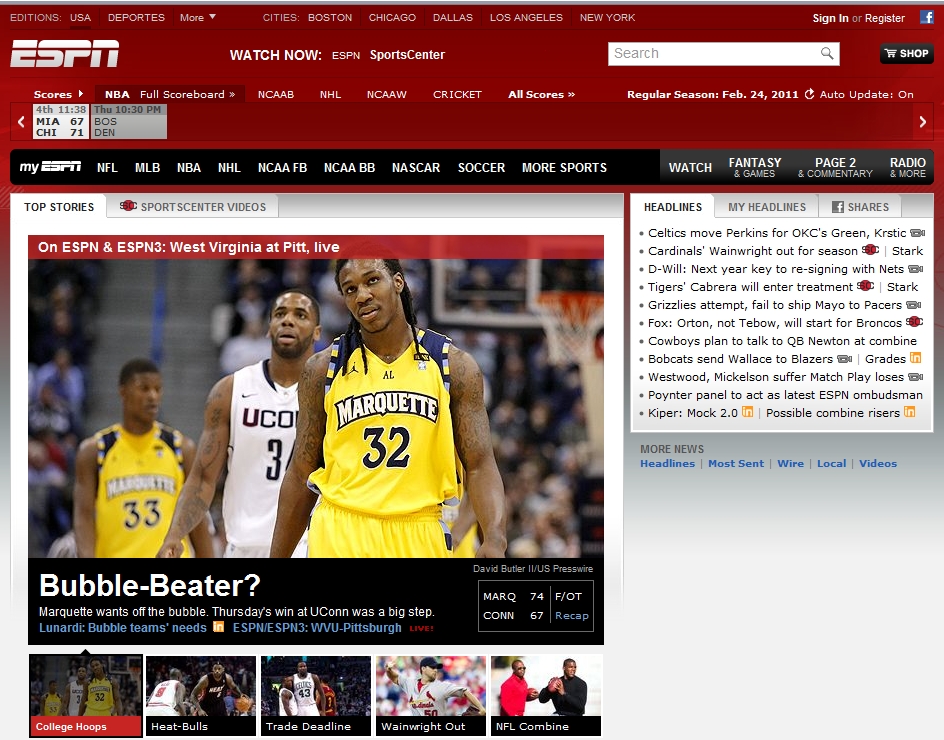Select the Wainwright Out story thumbnail
The height and width of the screenshot is (740, 944).
click(430, 695)
